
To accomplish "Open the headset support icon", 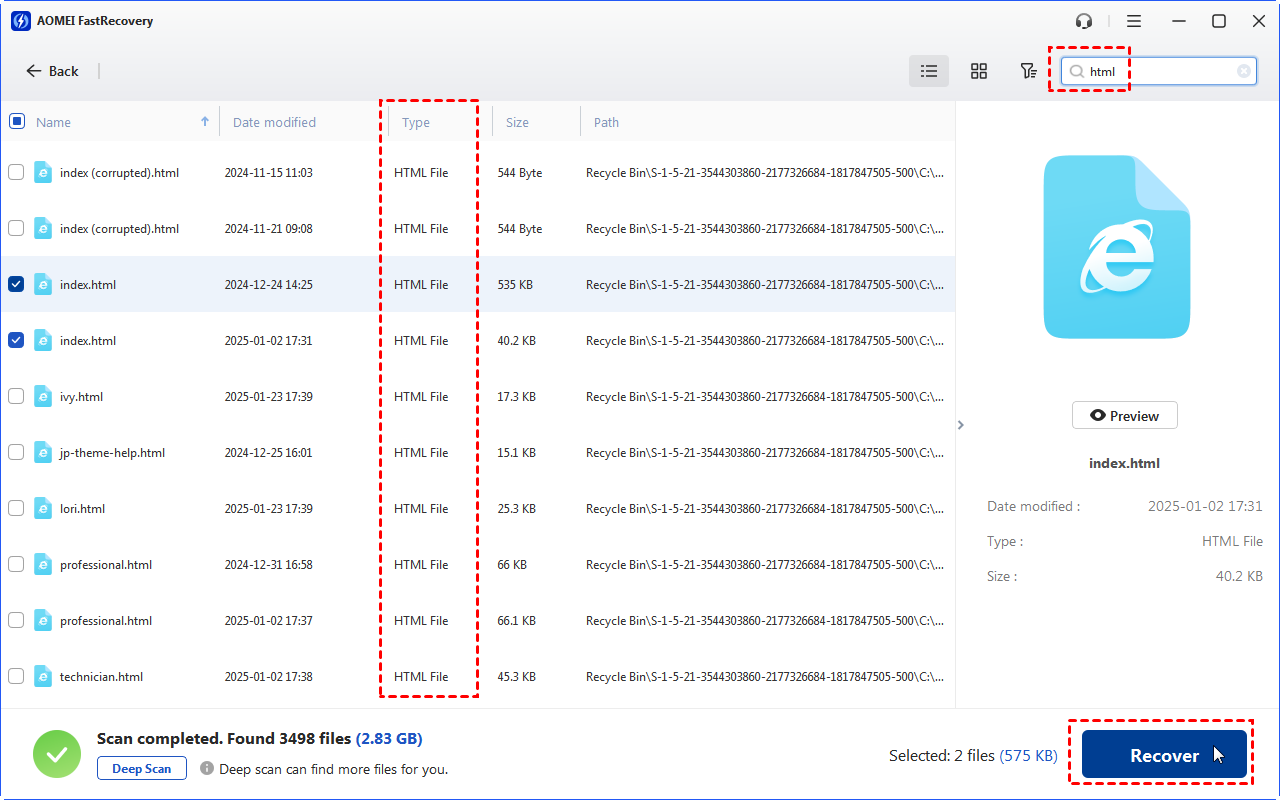I will 1084,21.
